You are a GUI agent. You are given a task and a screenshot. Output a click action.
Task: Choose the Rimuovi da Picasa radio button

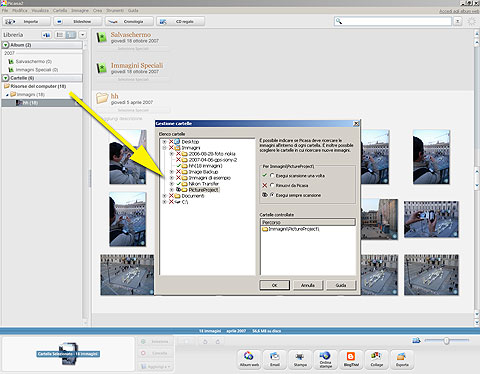(x=272, y=185)
